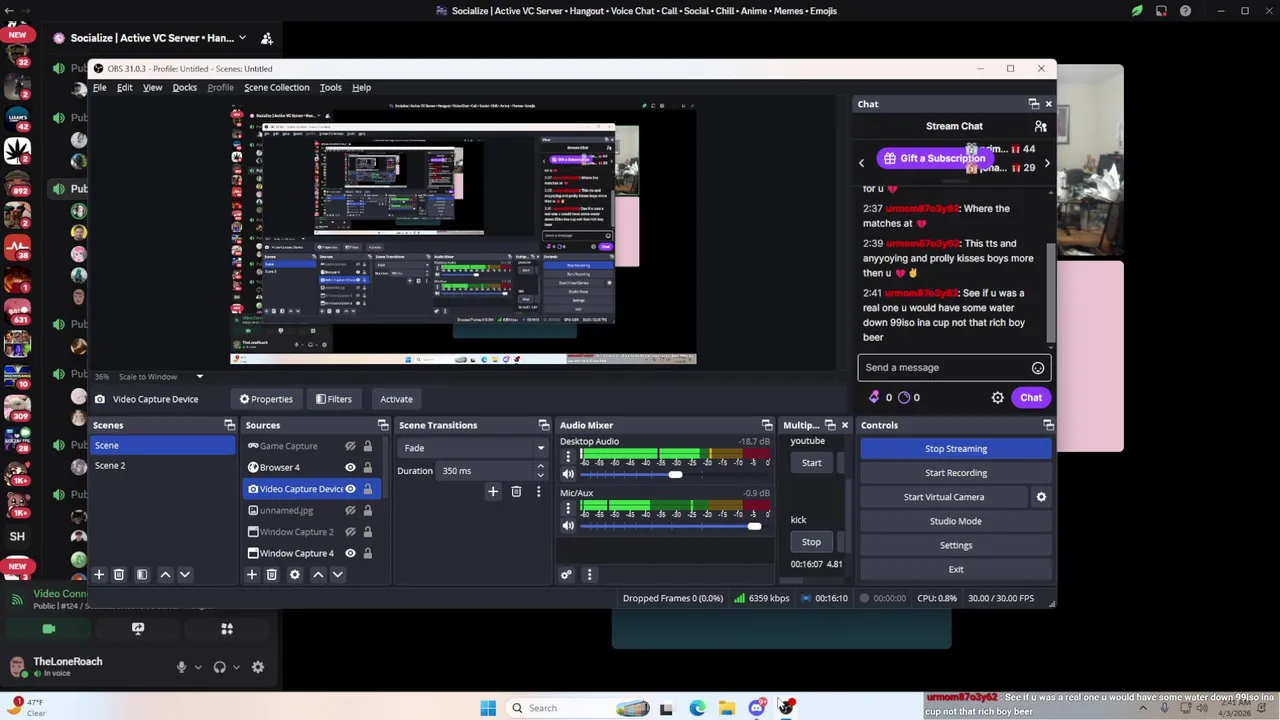Screen dimensions: 1280x720
Task: Remove the selected scene with the trash icon
Action: [x=118, y=575]
